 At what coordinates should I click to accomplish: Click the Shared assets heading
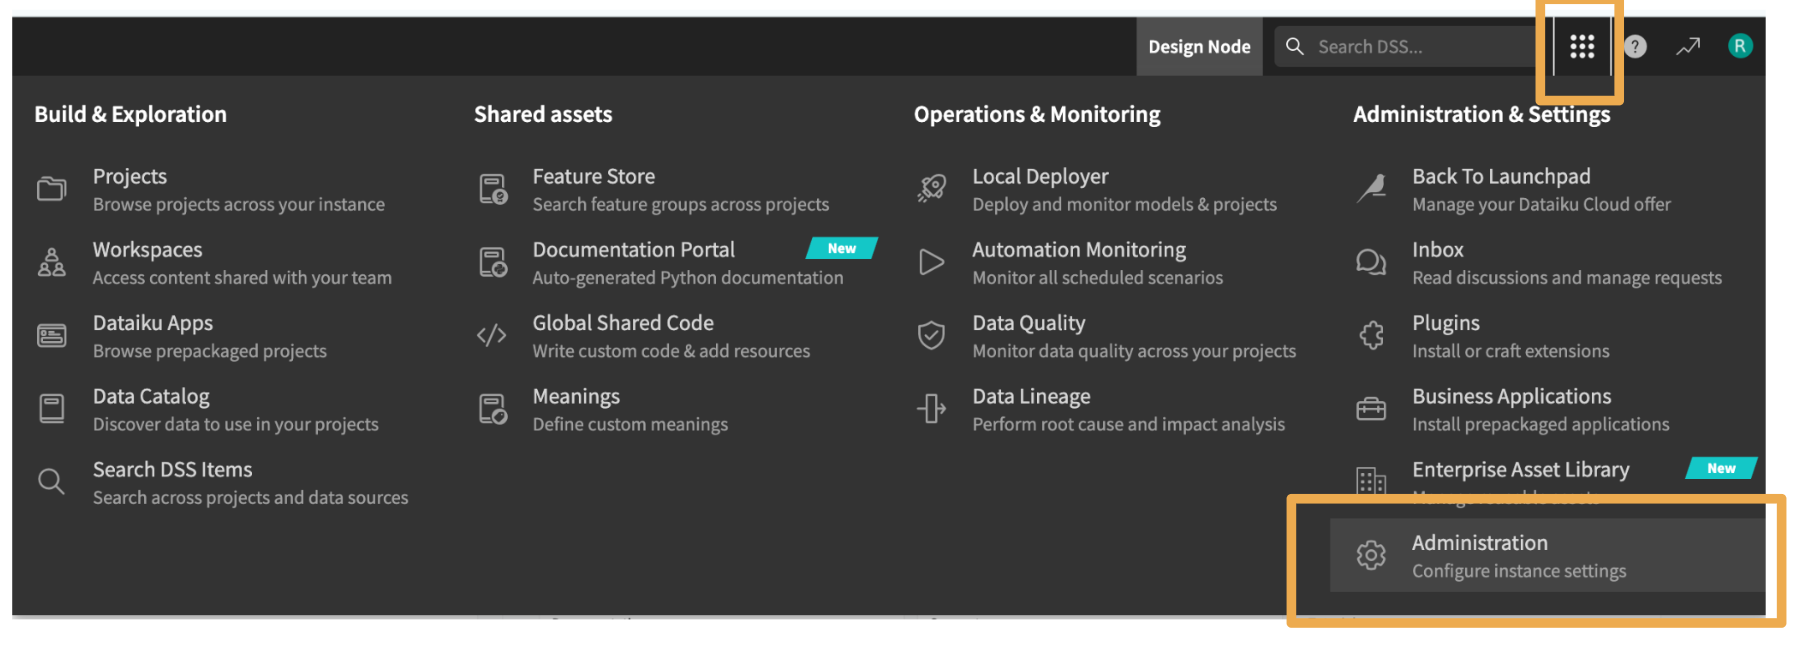(x=543, y=114)
